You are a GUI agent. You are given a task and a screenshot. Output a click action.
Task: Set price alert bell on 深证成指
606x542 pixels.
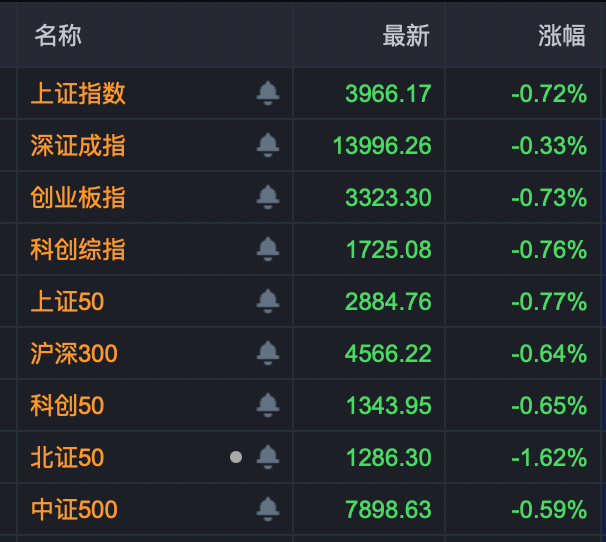(x=267, y=146)
